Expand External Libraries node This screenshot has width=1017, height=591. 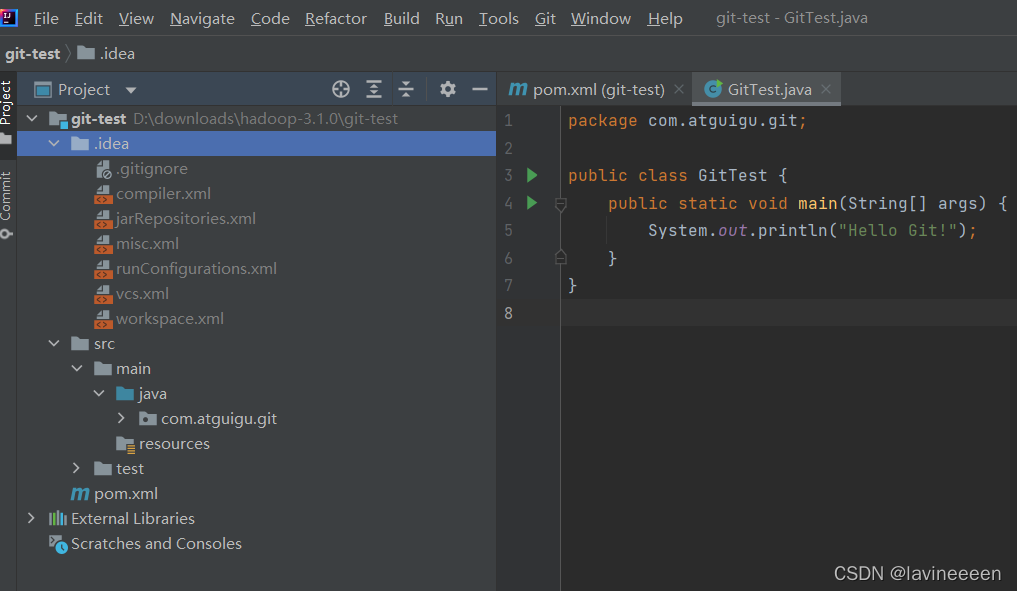click(31, 518)
